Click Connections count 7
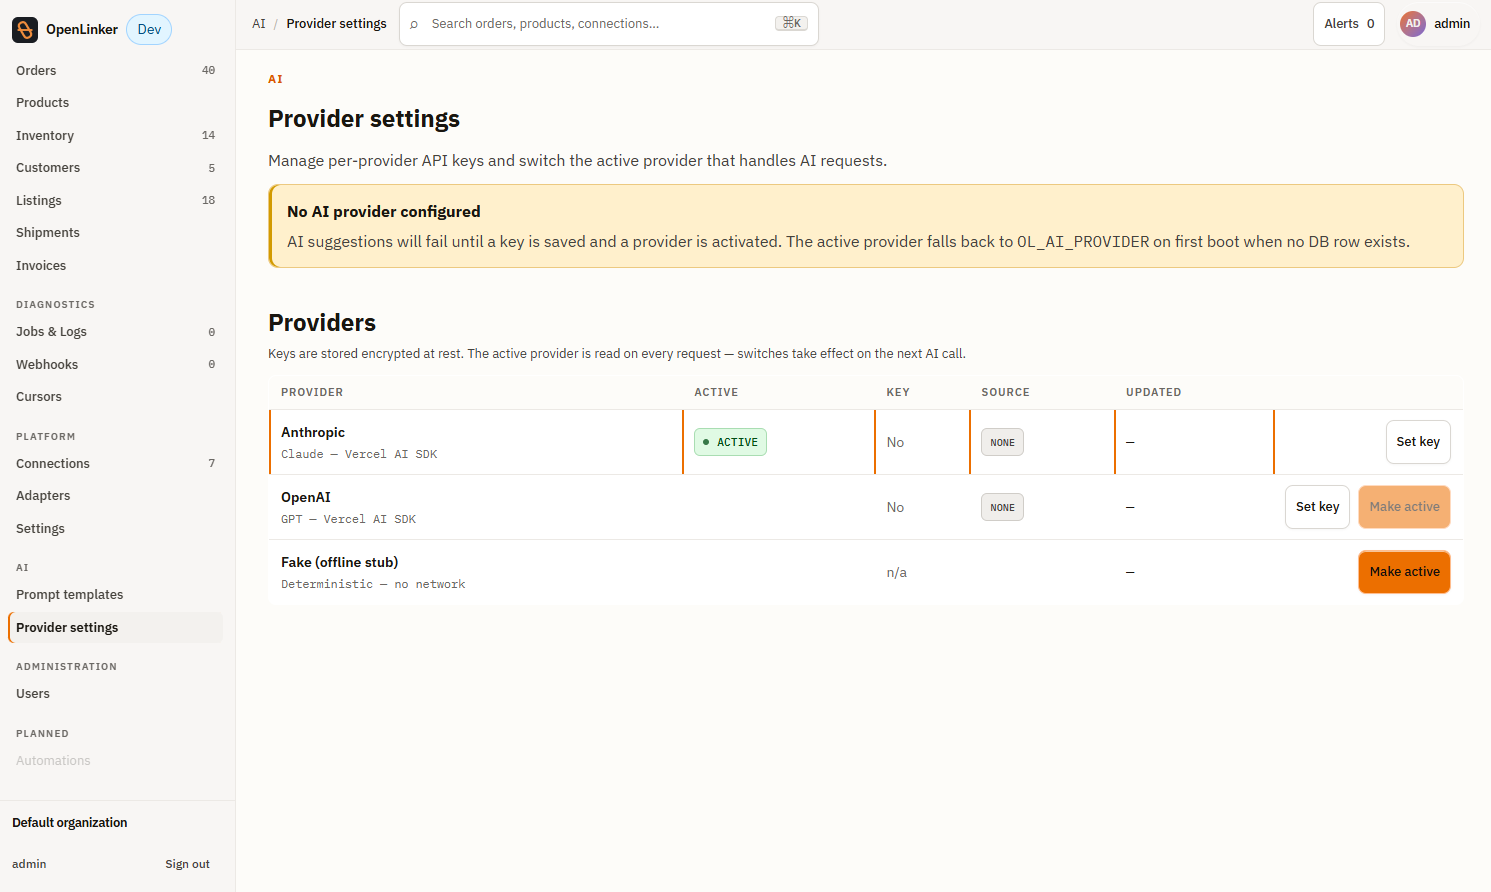 coord(211,464)
